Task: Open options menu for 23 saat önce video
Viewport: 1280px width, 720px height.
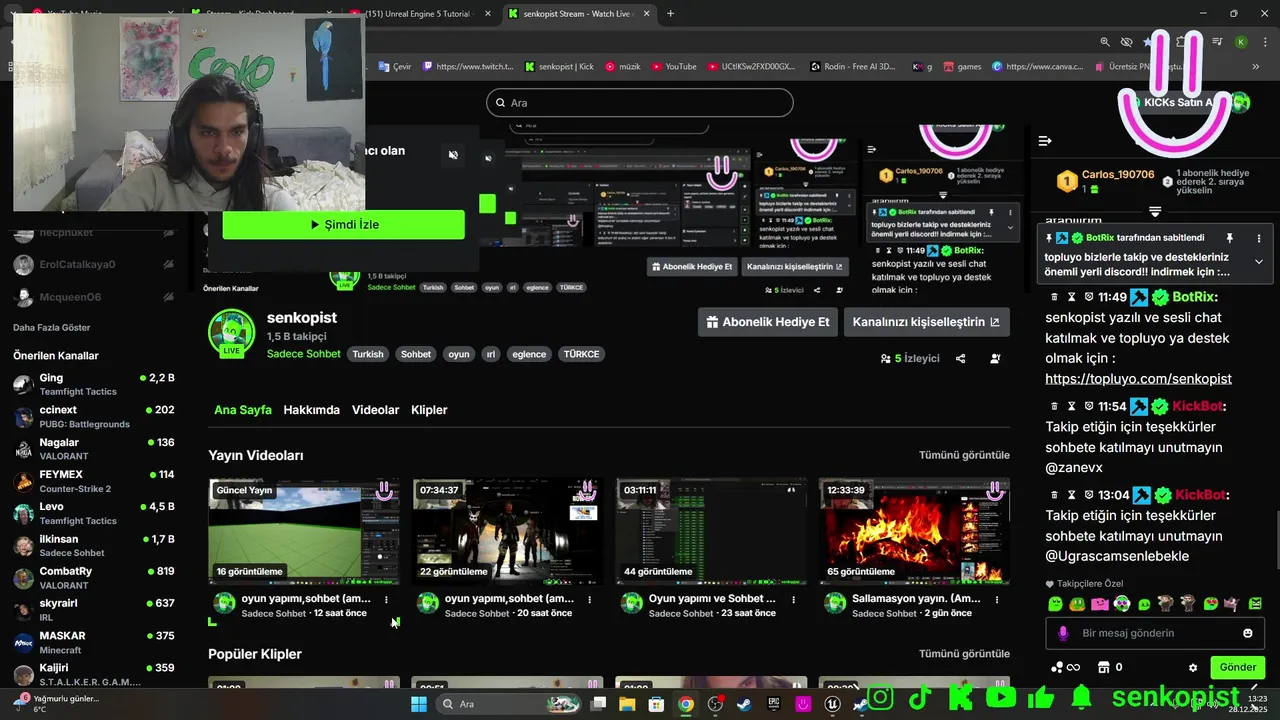Action: pyautogui.click(x=794, y=600)
